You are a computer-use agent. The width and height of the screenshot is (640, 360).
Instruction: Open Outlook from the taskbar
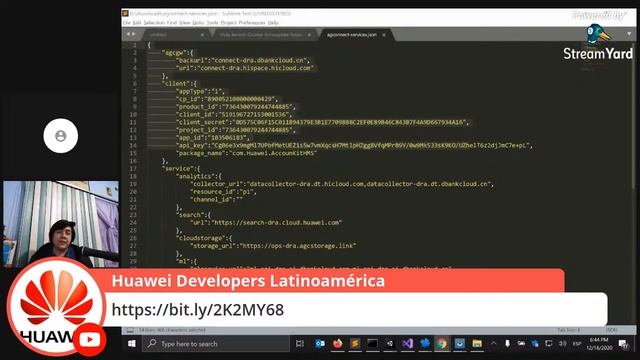click(320, 344)
